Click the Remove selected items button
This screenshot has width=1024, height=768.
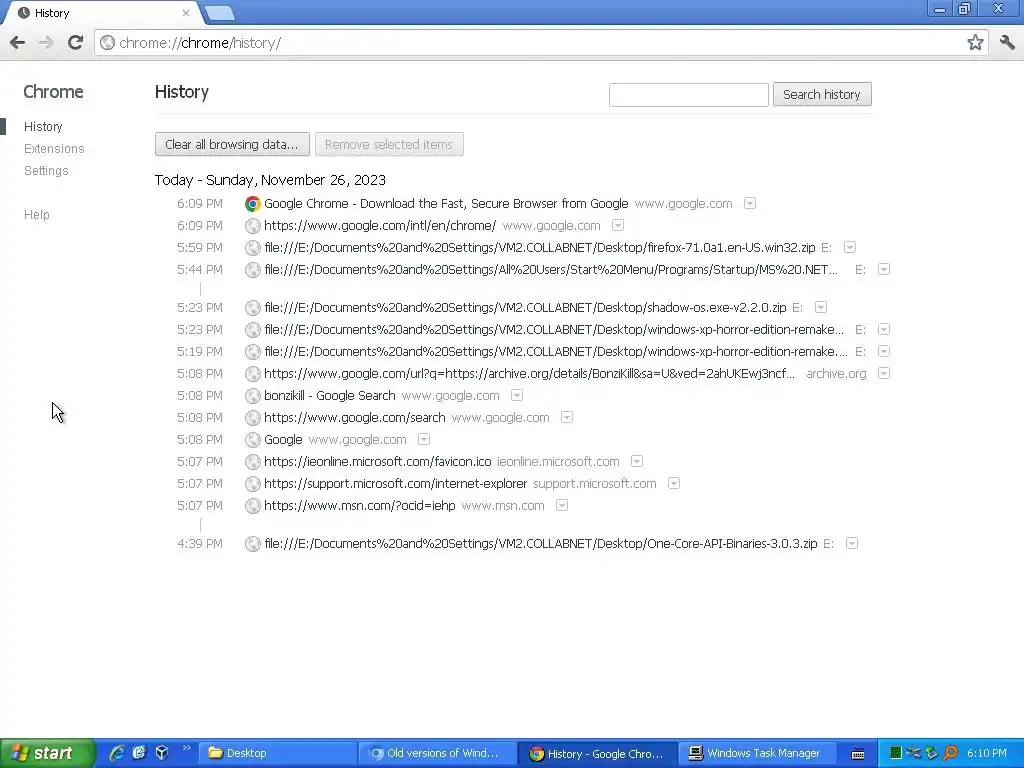[x=389, y=144]
